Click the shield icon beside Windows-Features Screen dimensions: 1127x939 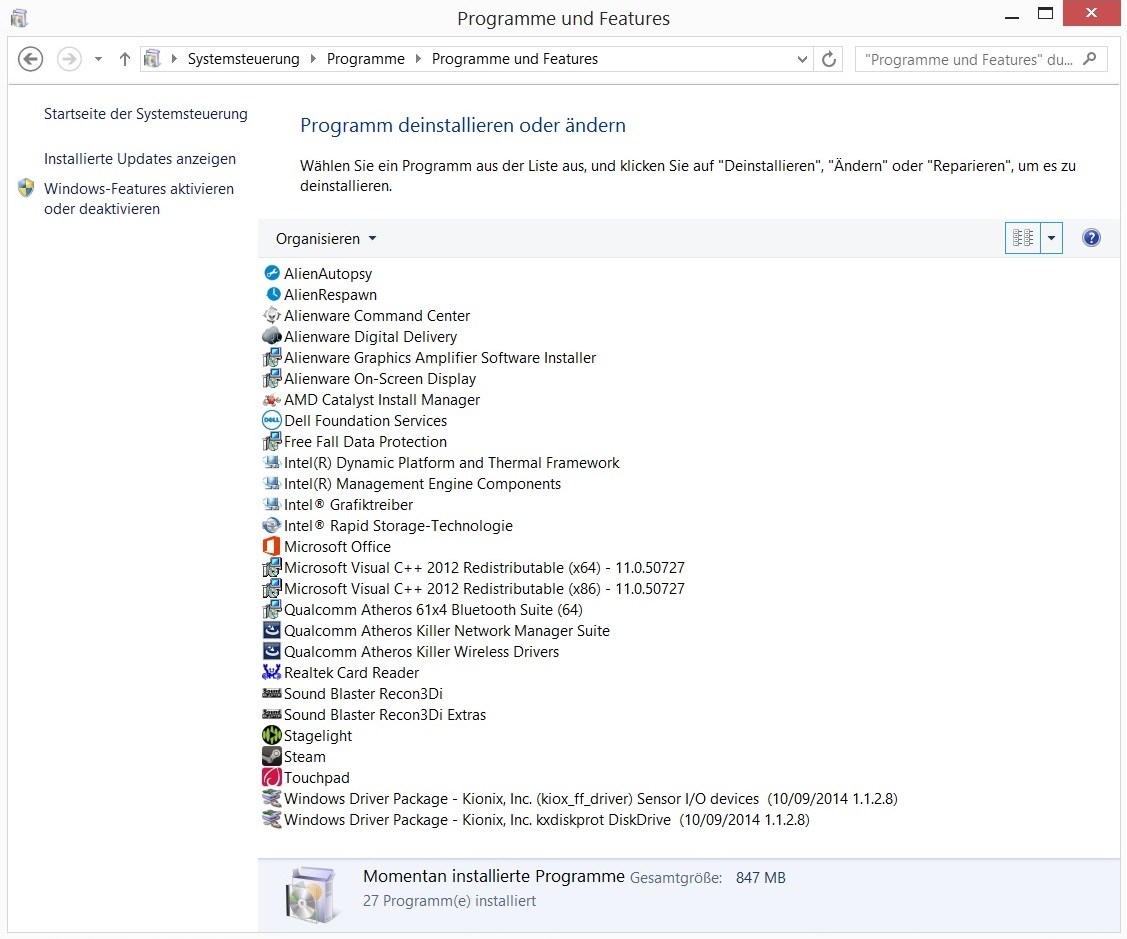[x=26, y=188]
